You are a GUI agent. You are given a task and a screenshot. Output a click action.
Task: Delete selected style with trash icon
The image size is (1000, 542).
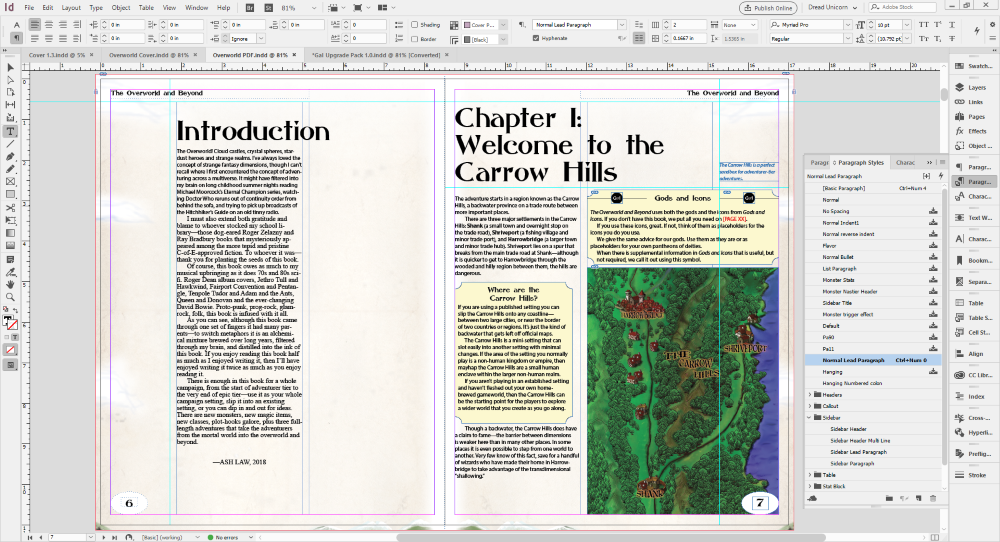point(933,498)
